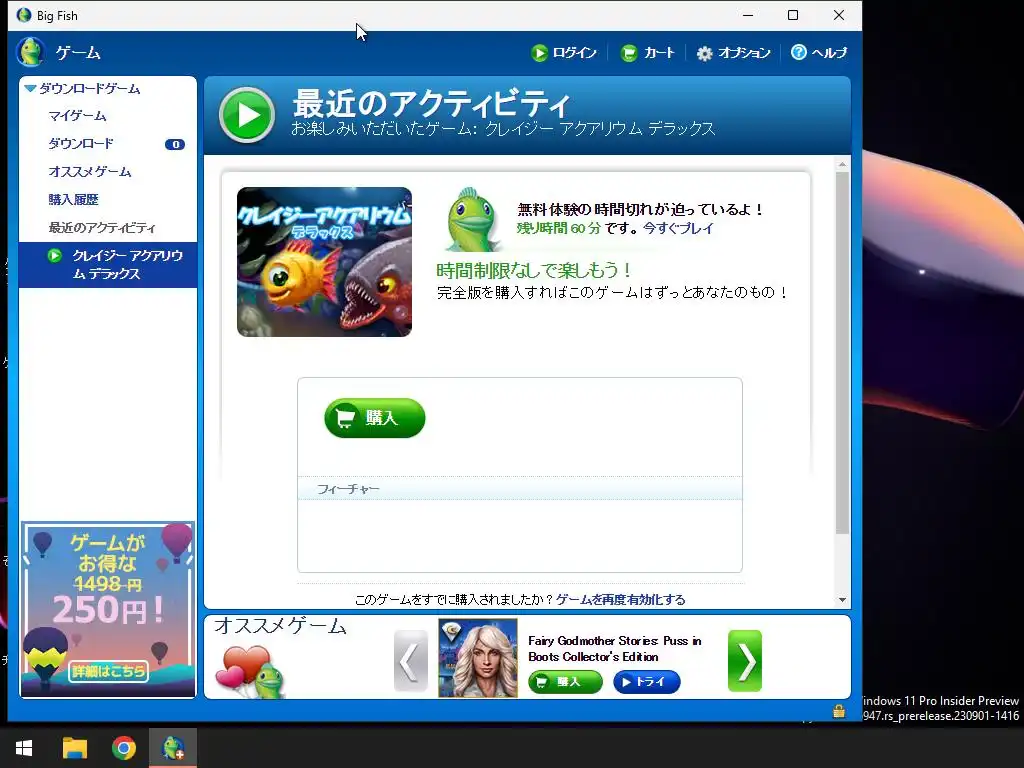Click the Big Fish logo beside ゲーム

30,52
